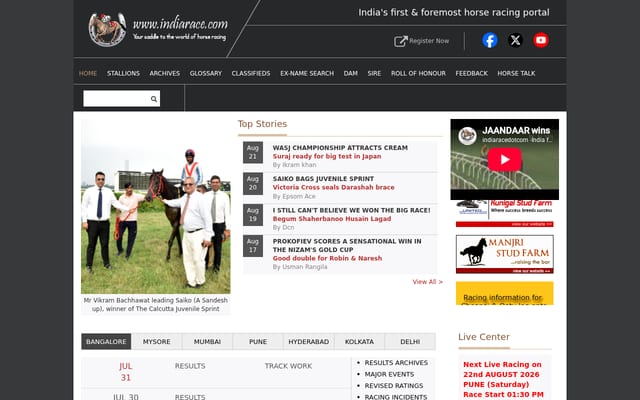Switch to the PUNE tab
Screen dimensions: 640x400
(258, 342)
